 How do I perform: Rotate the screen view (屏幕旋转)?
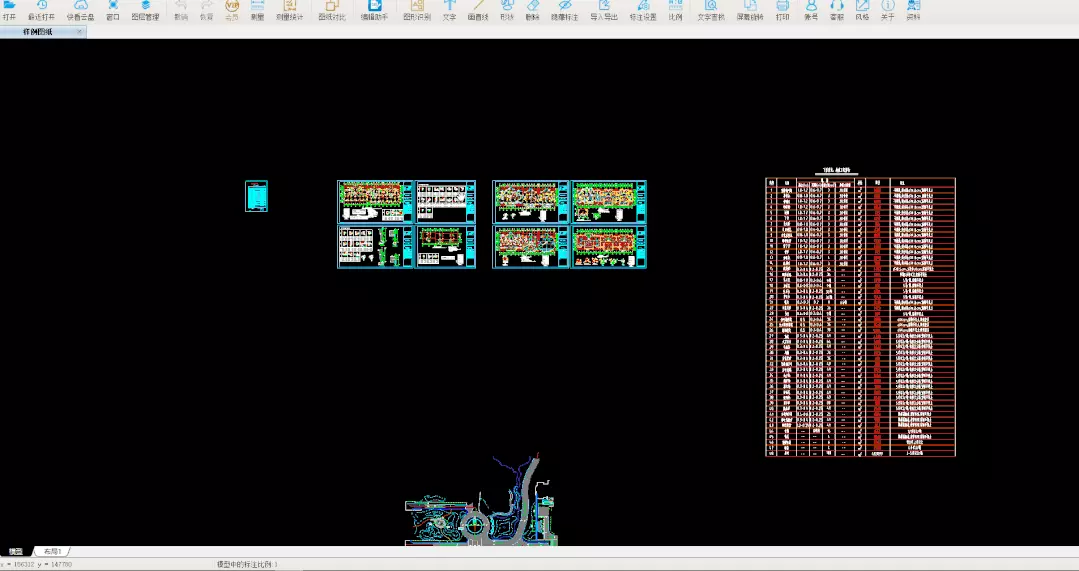[x=750, y=10]
